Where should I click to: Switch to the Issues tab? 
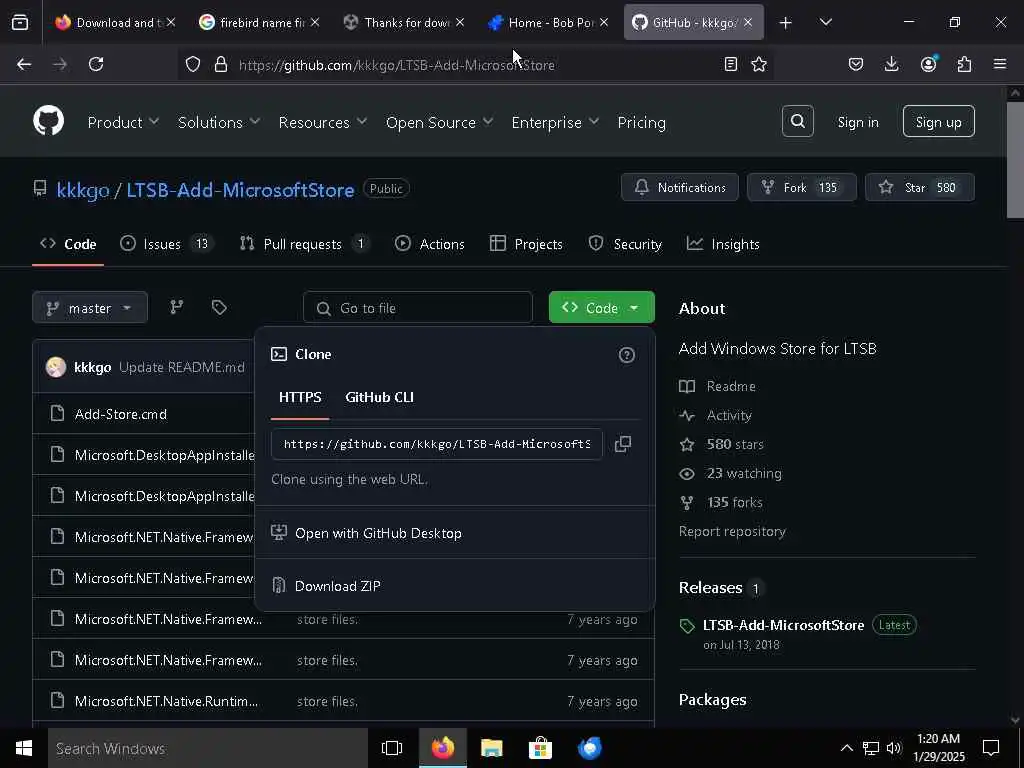click(x=167, y=244)
